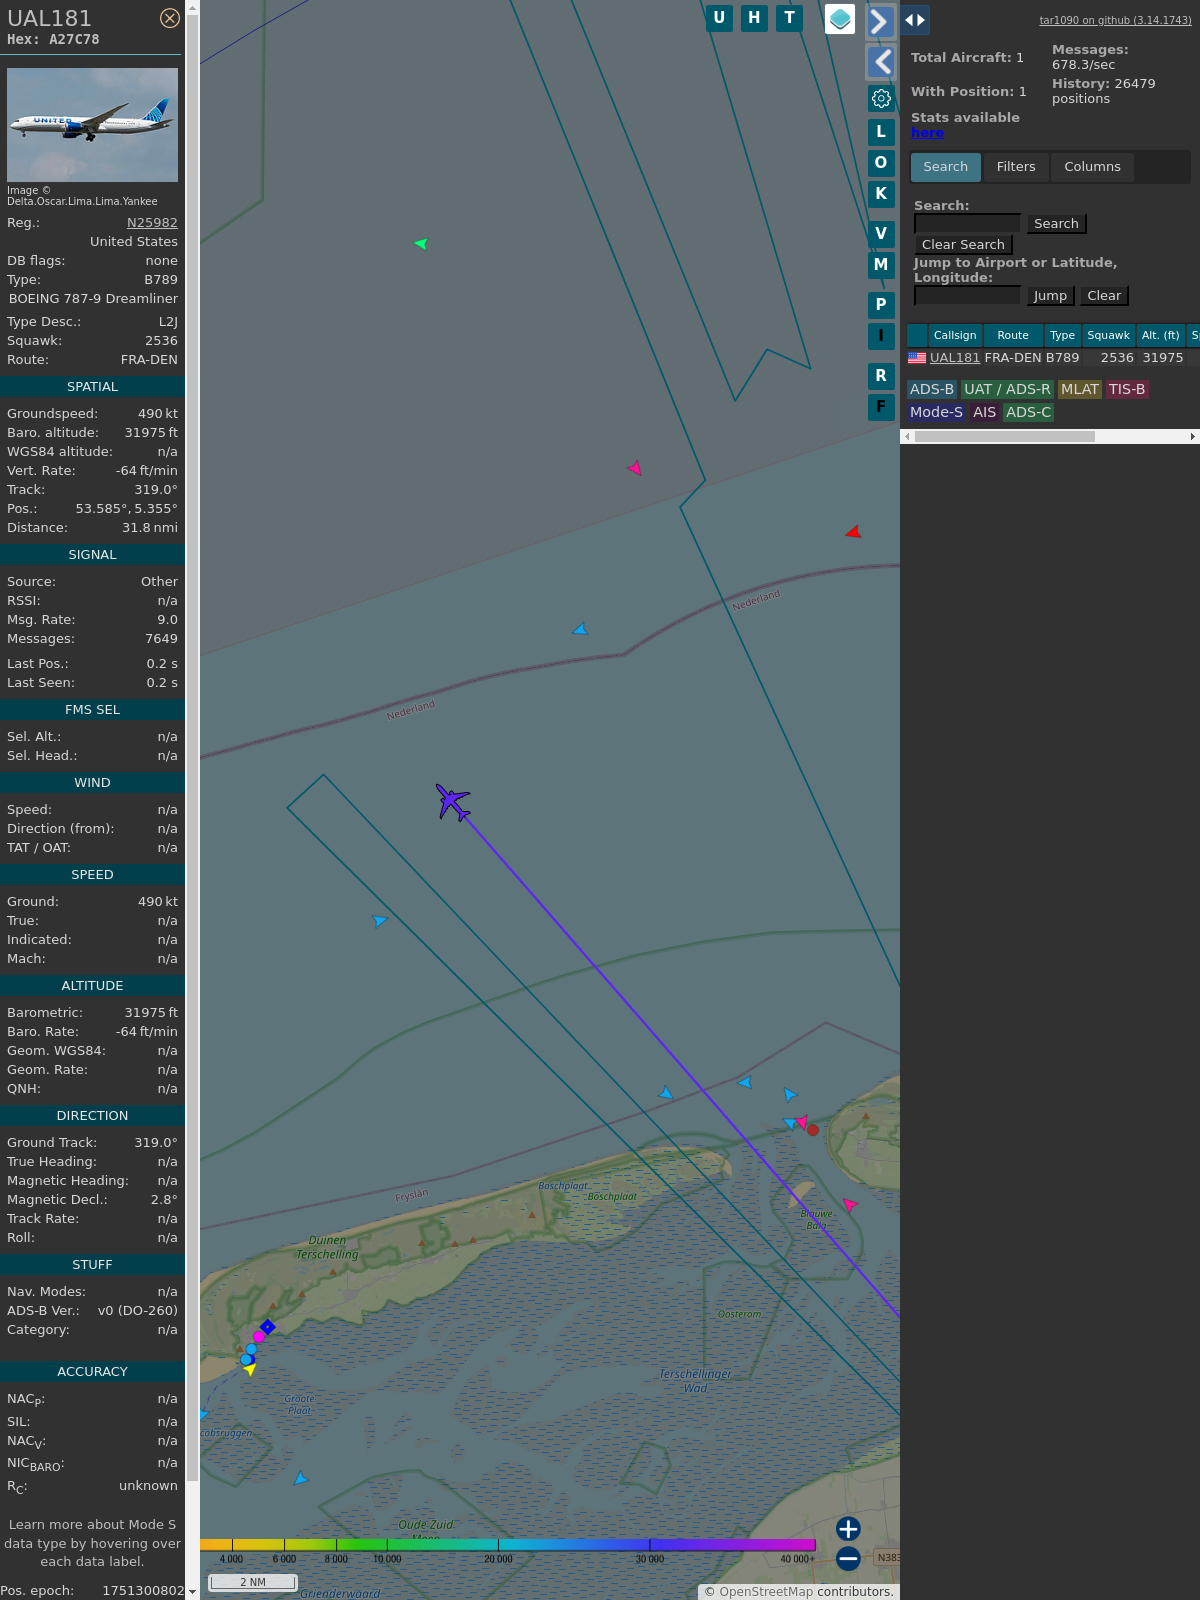Toggle the O map button

881,163
